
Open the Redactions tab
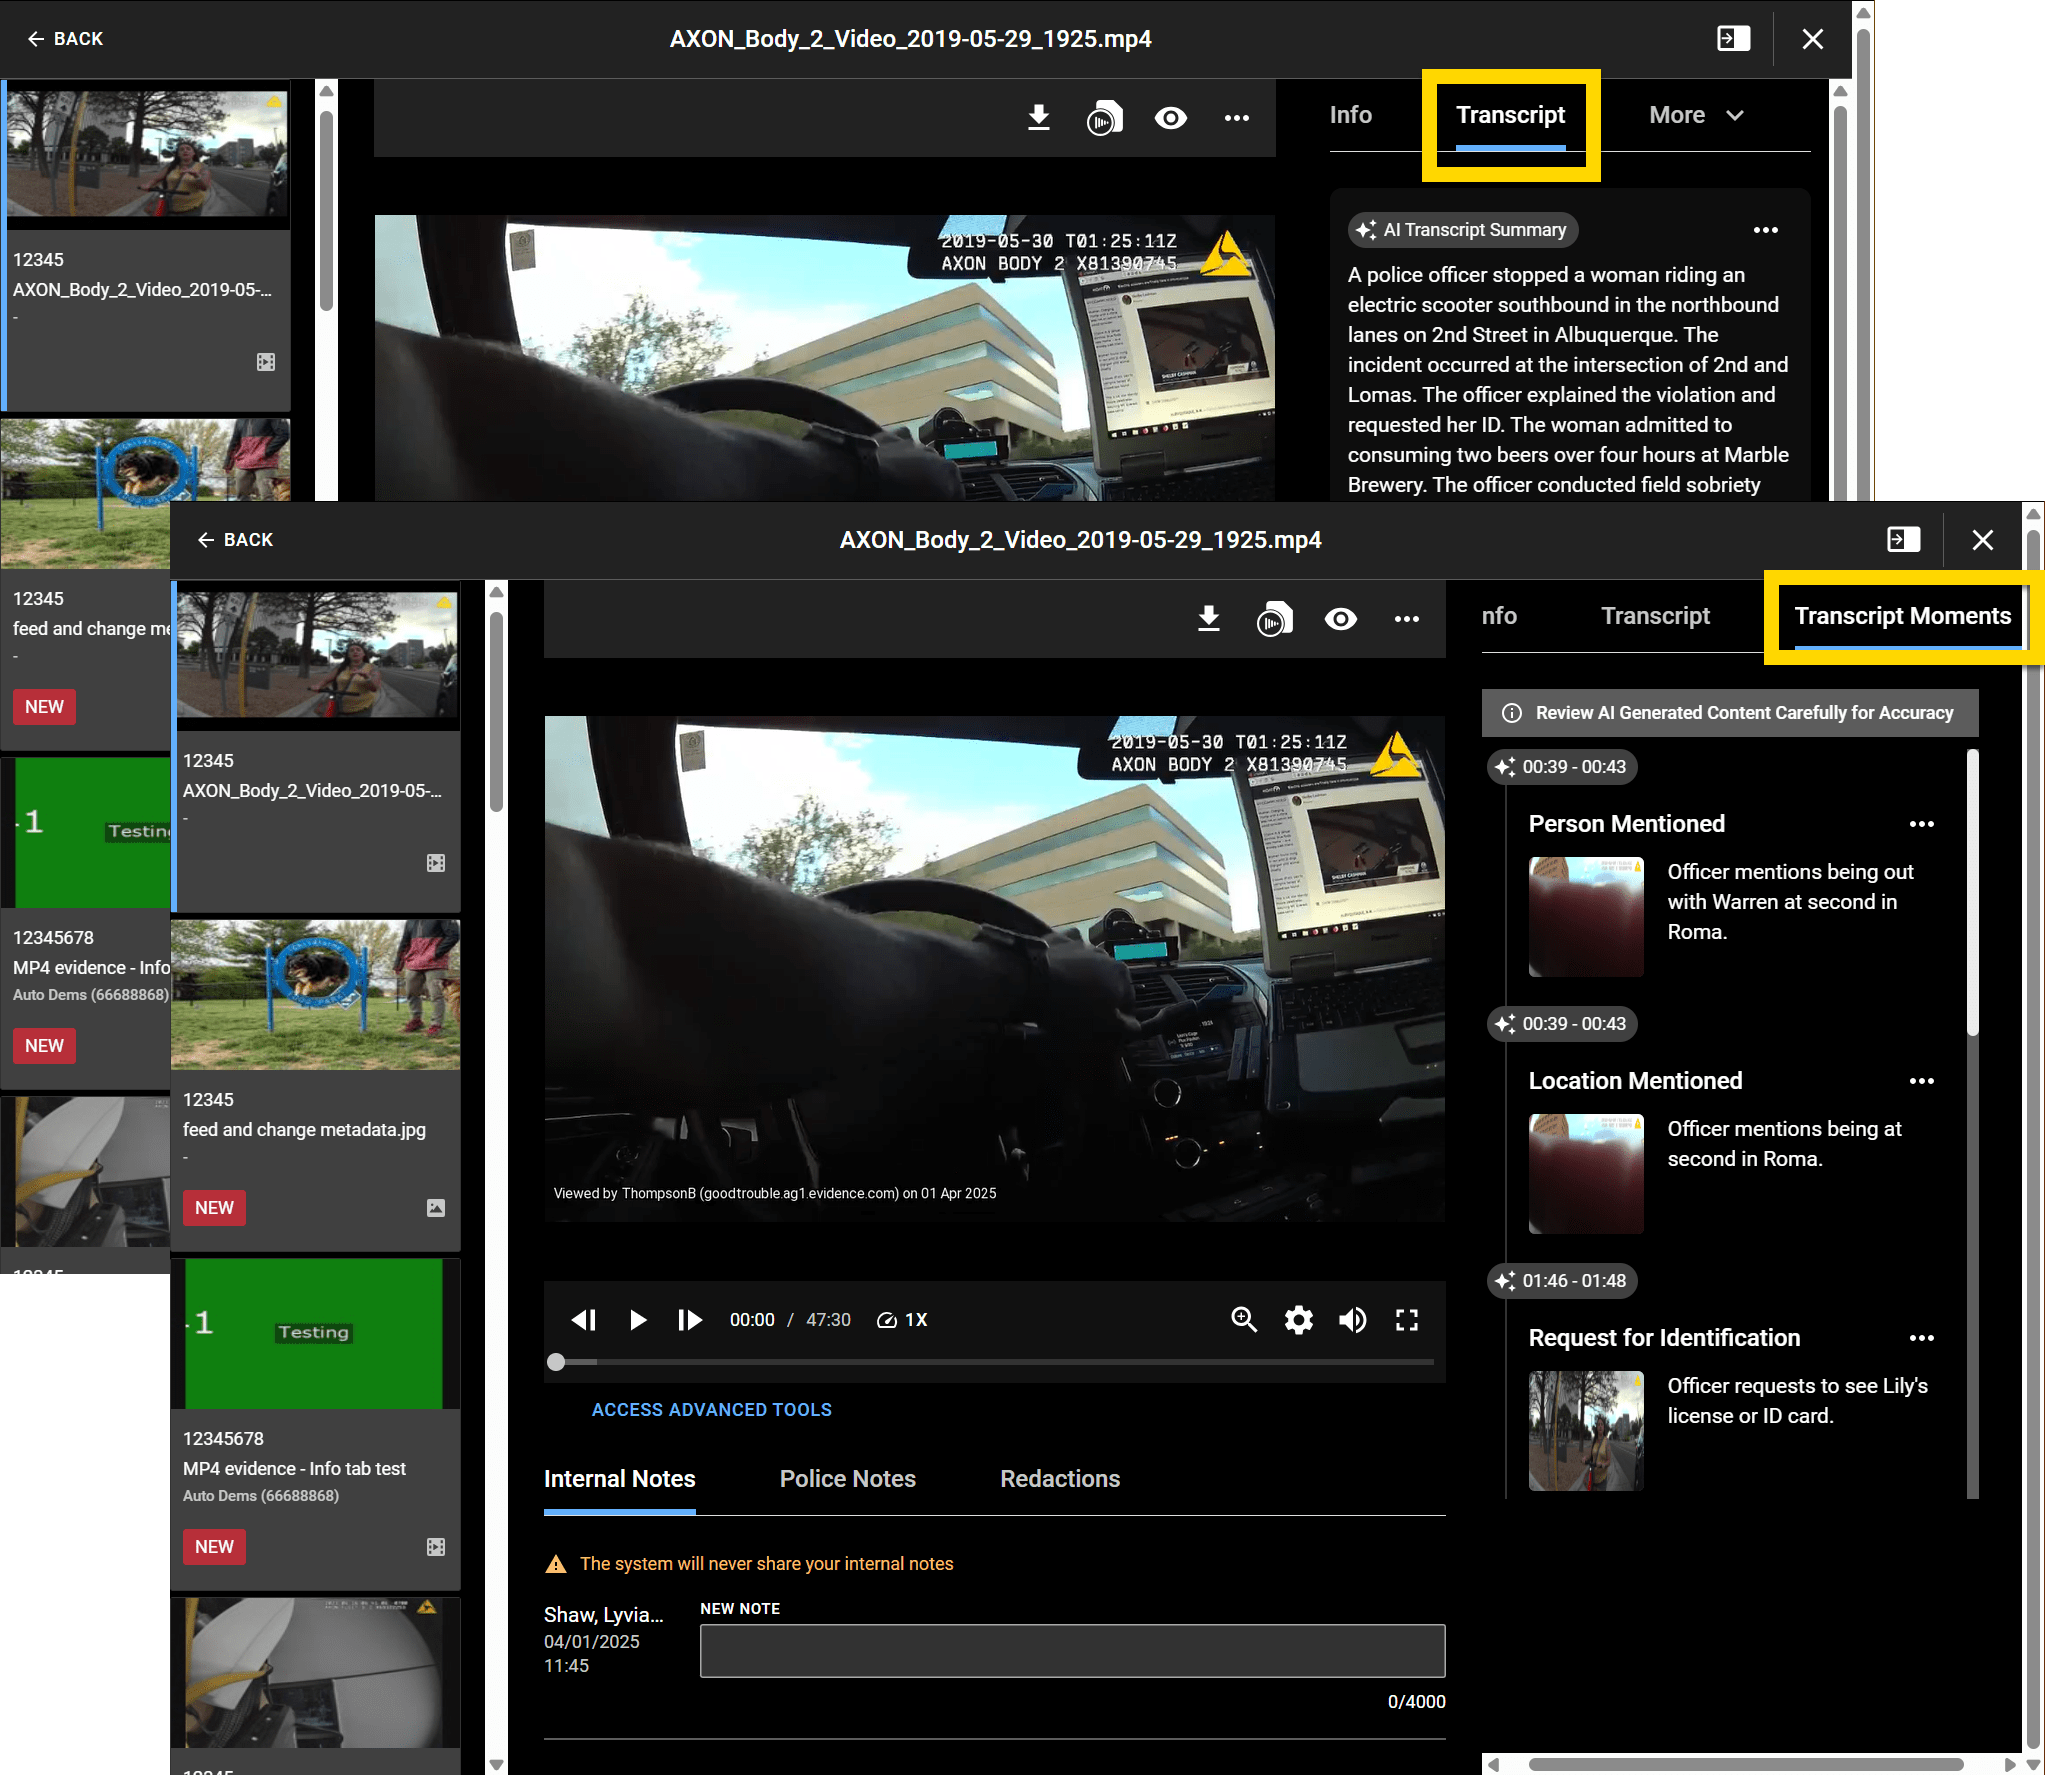click(x=1059, y=1479)
